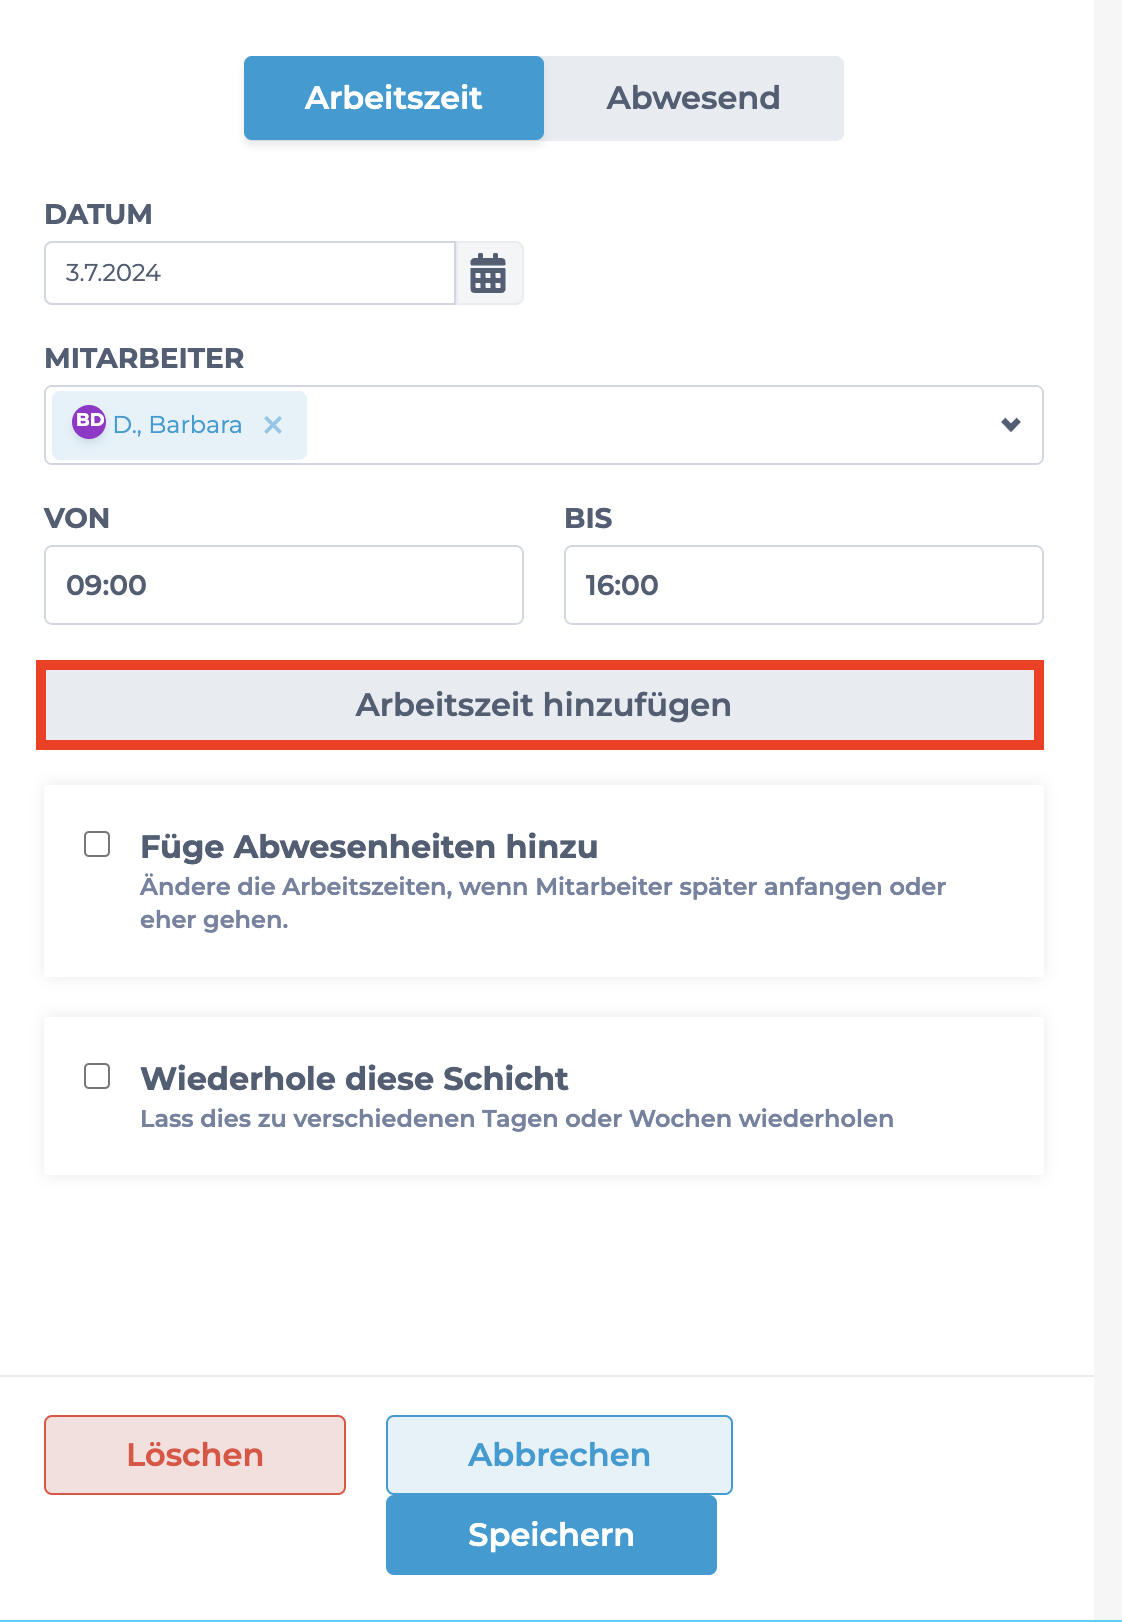1122x1622 pixels.
Task: Click the absence description text about Arbeitszeiten
Action: pyautogui.click(x=543, y=903)
